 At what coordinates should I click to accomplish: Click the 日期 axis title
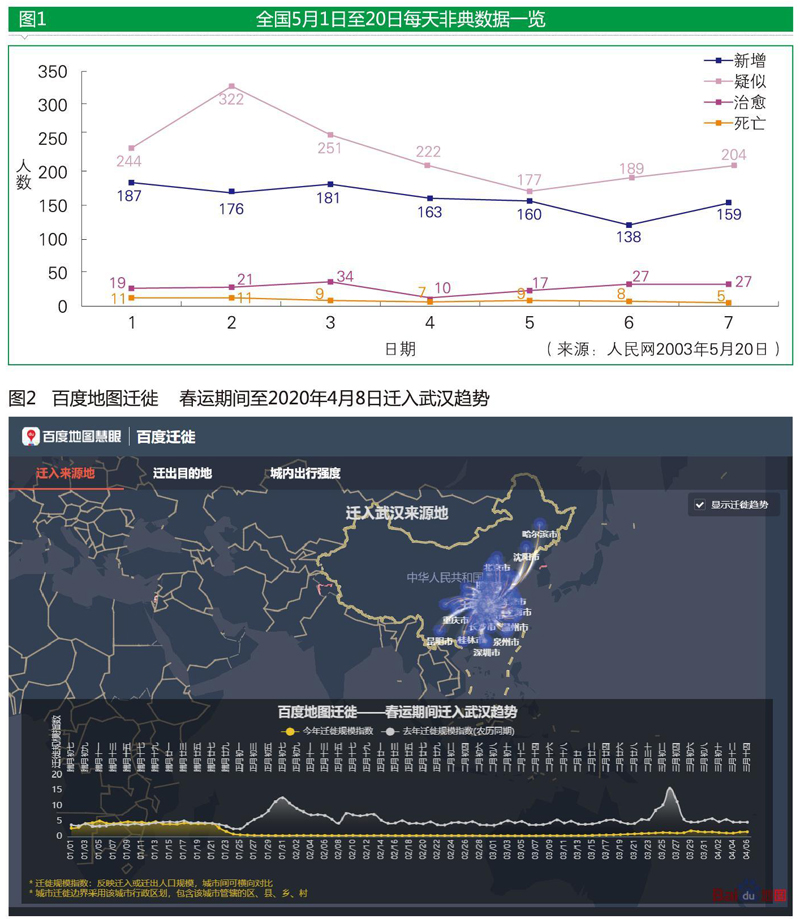click(400, 349)
